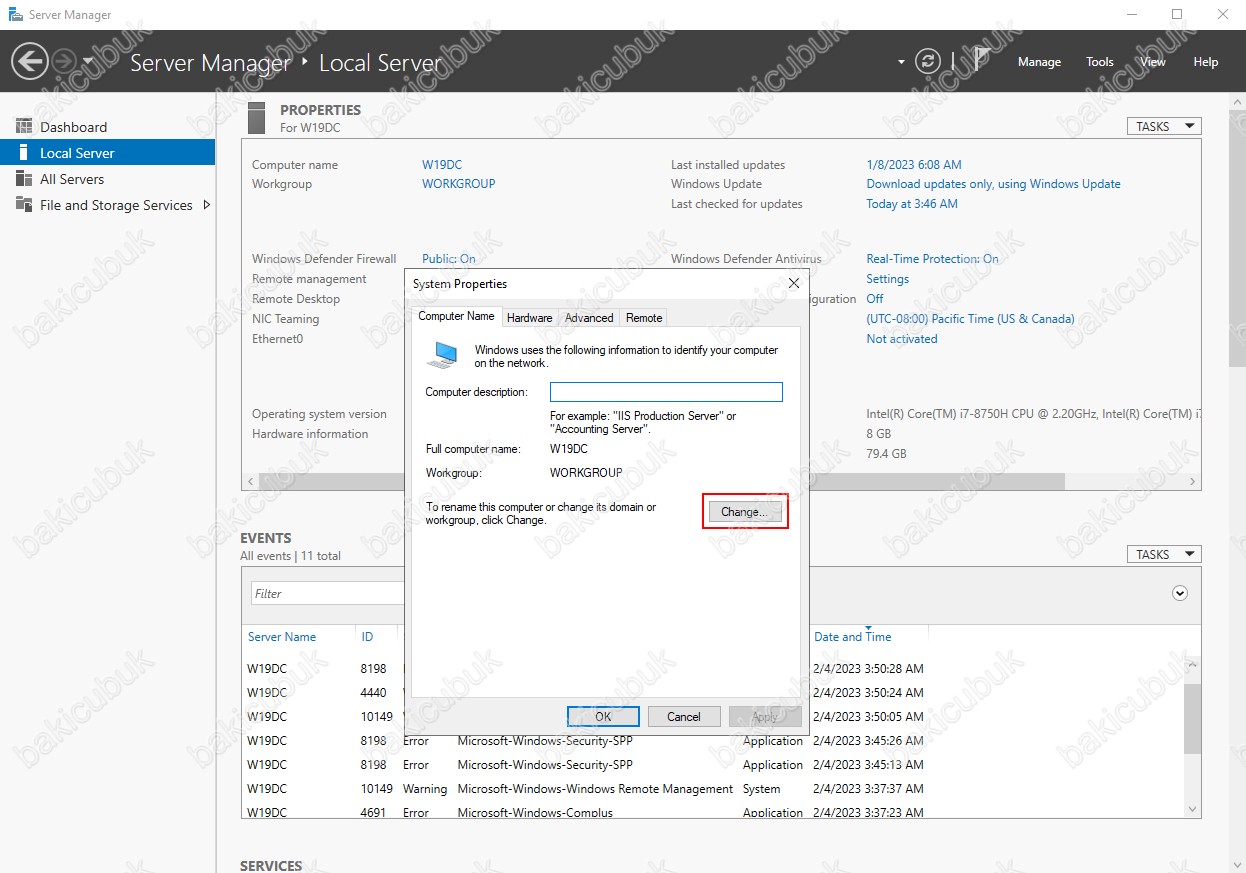
Task: Open the TASKS dropdown in the Events section
Action: [1164, 554]
